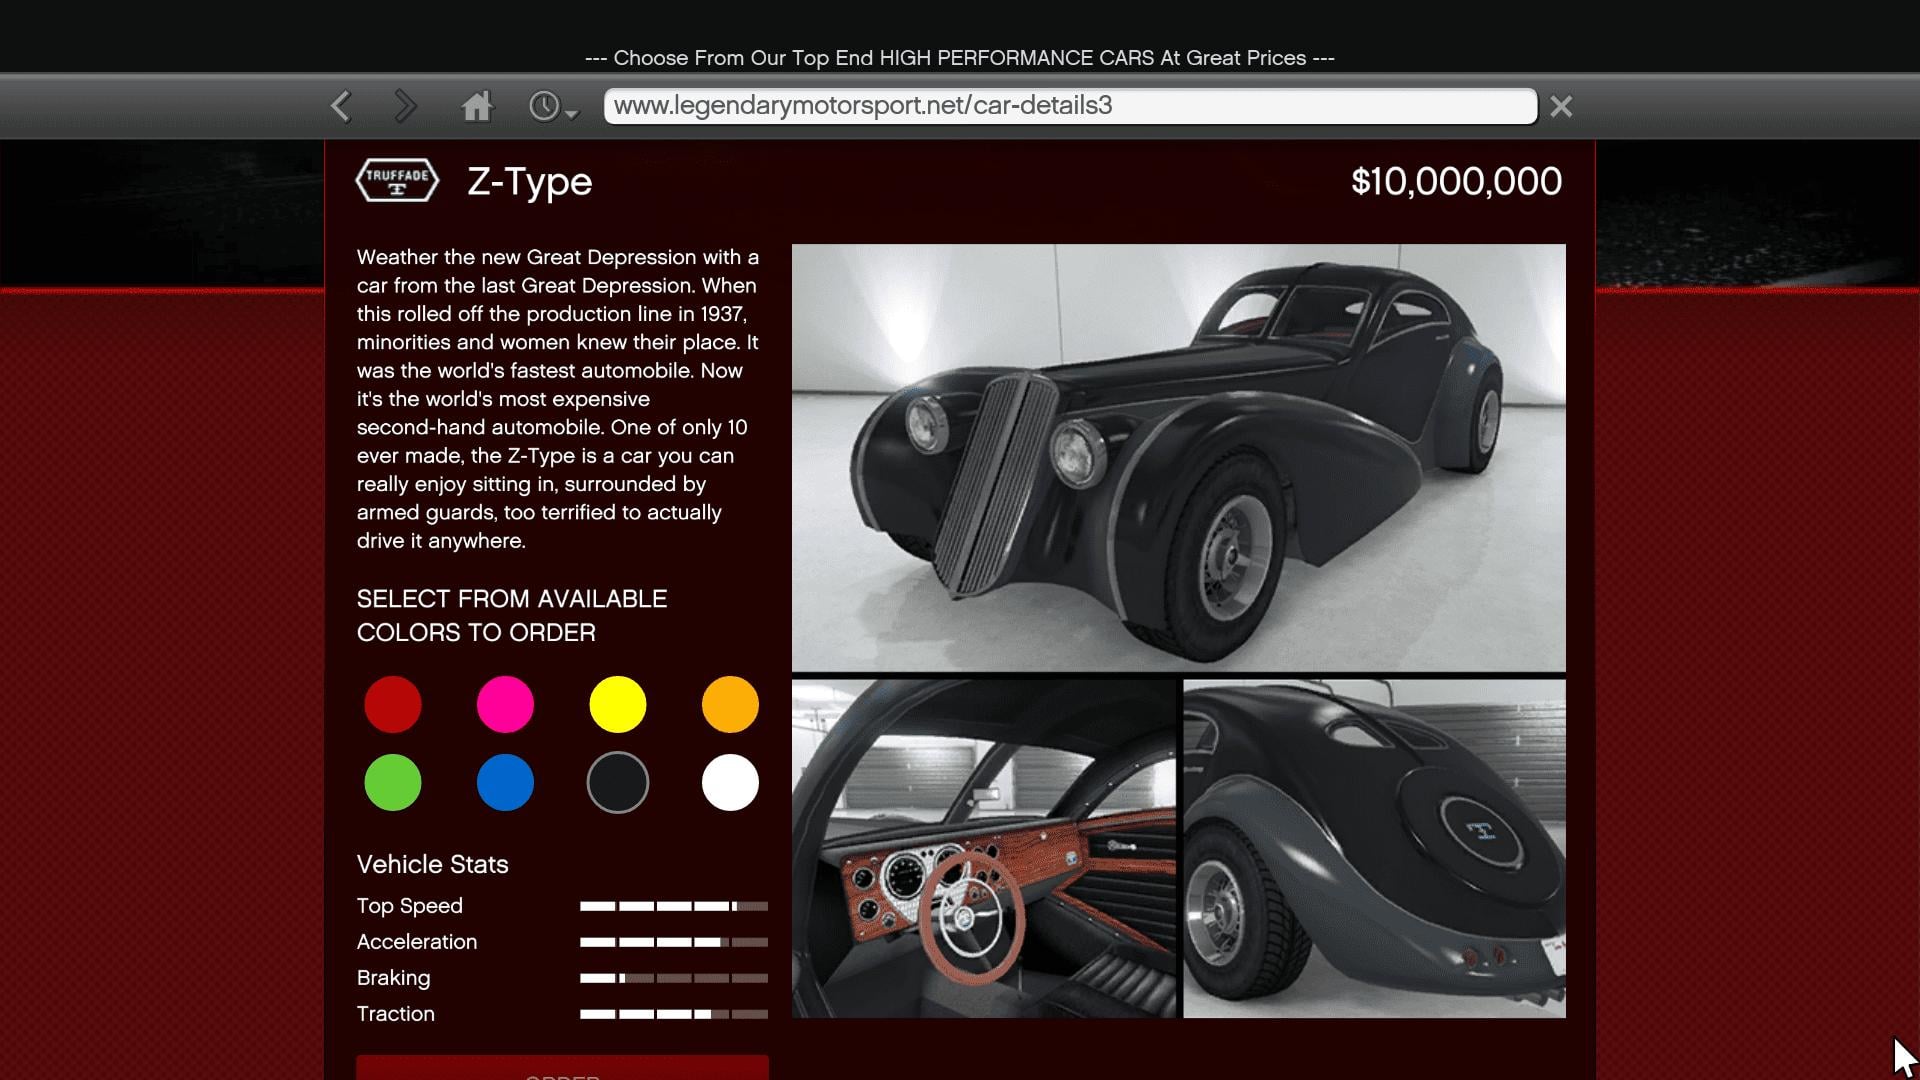The width and height of the screenshot is (1920, 1080).
Task: Click the HIGH PERFORMANCE CARS banner
Action: tap(959, 57)
